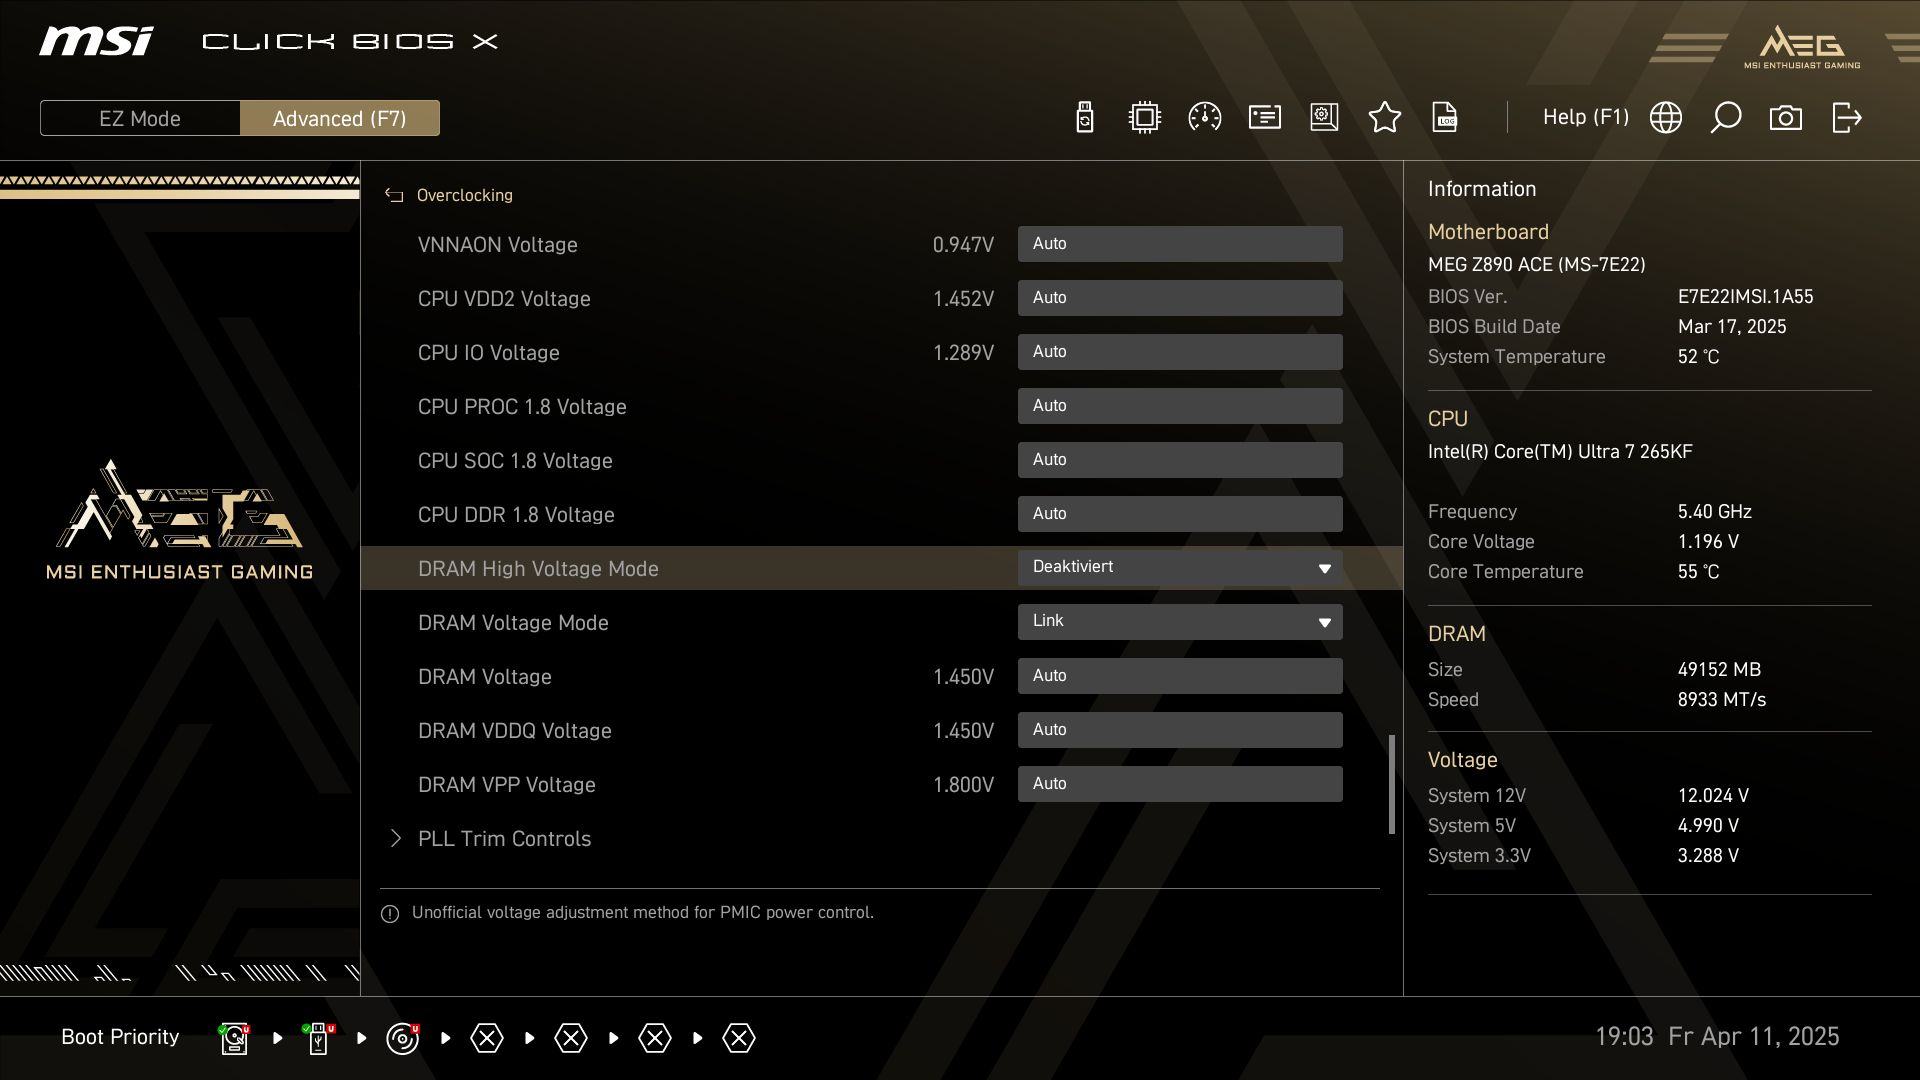Click the LOG file icon
The width and height of the screenshot is (1920, 1080).
1444,118
